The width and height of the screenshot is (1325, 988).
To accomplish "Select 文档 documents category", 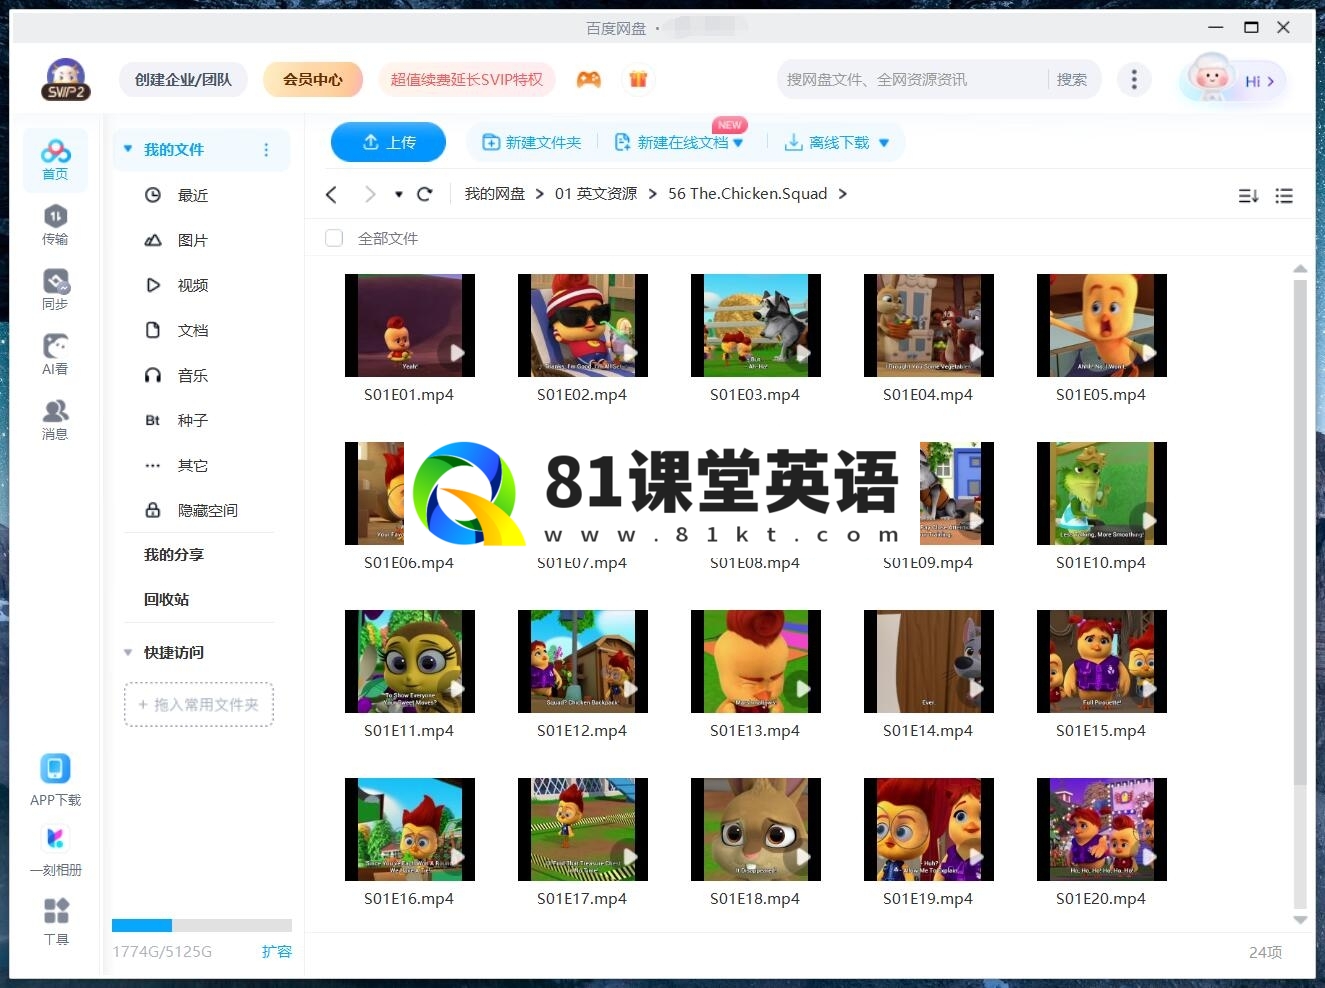I will (193, 330).
